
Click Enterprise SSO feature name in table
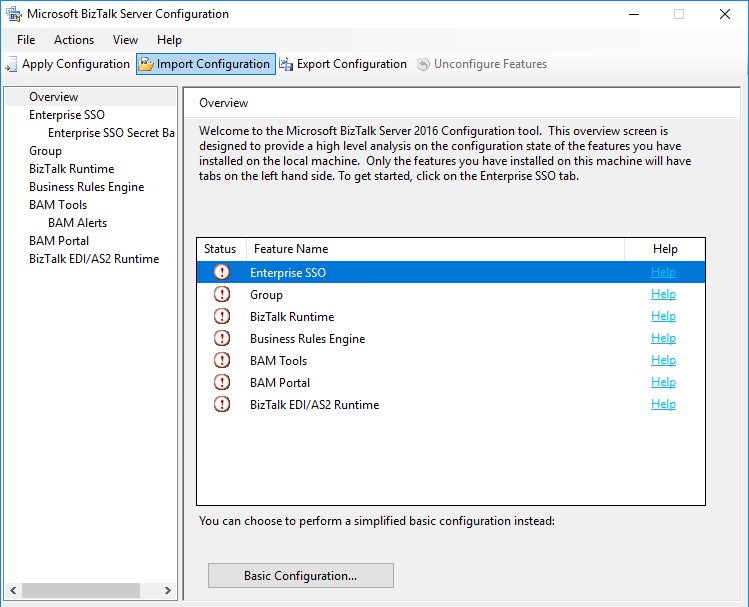click(288, 273)
